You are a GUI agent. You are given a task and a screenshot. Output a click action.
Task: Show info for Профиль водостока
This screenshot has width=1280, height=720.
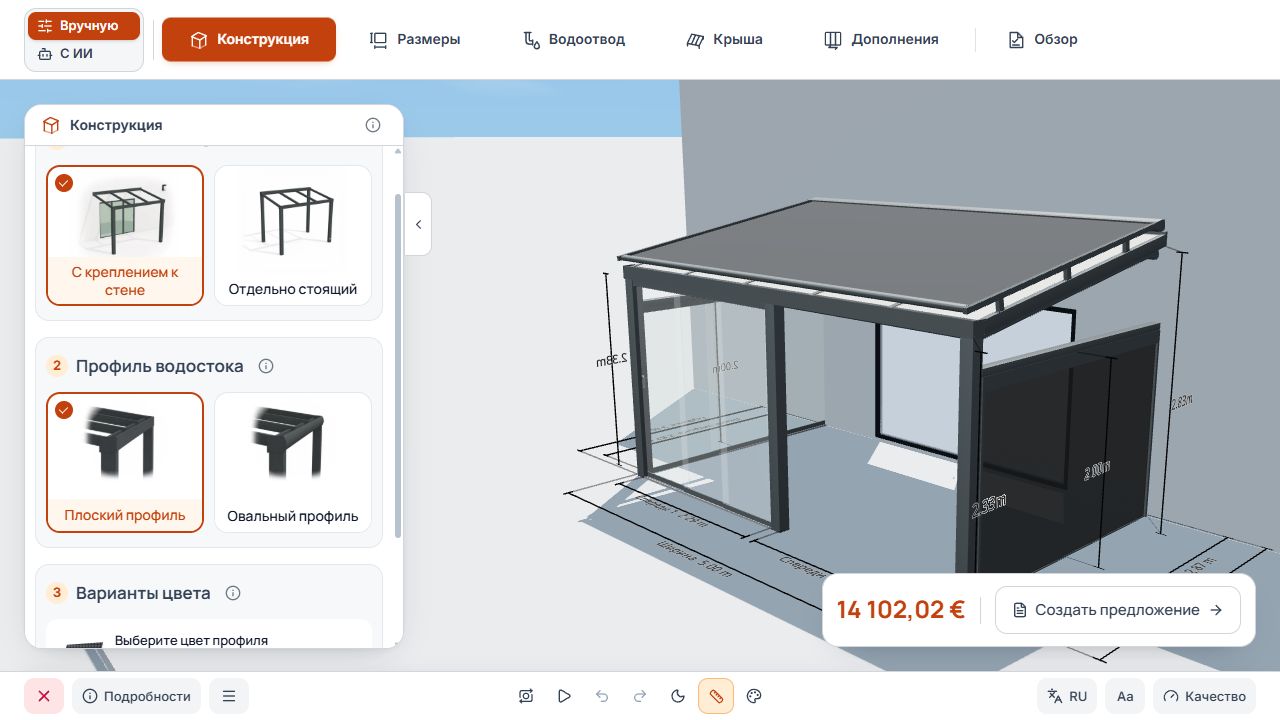(266, 366)
